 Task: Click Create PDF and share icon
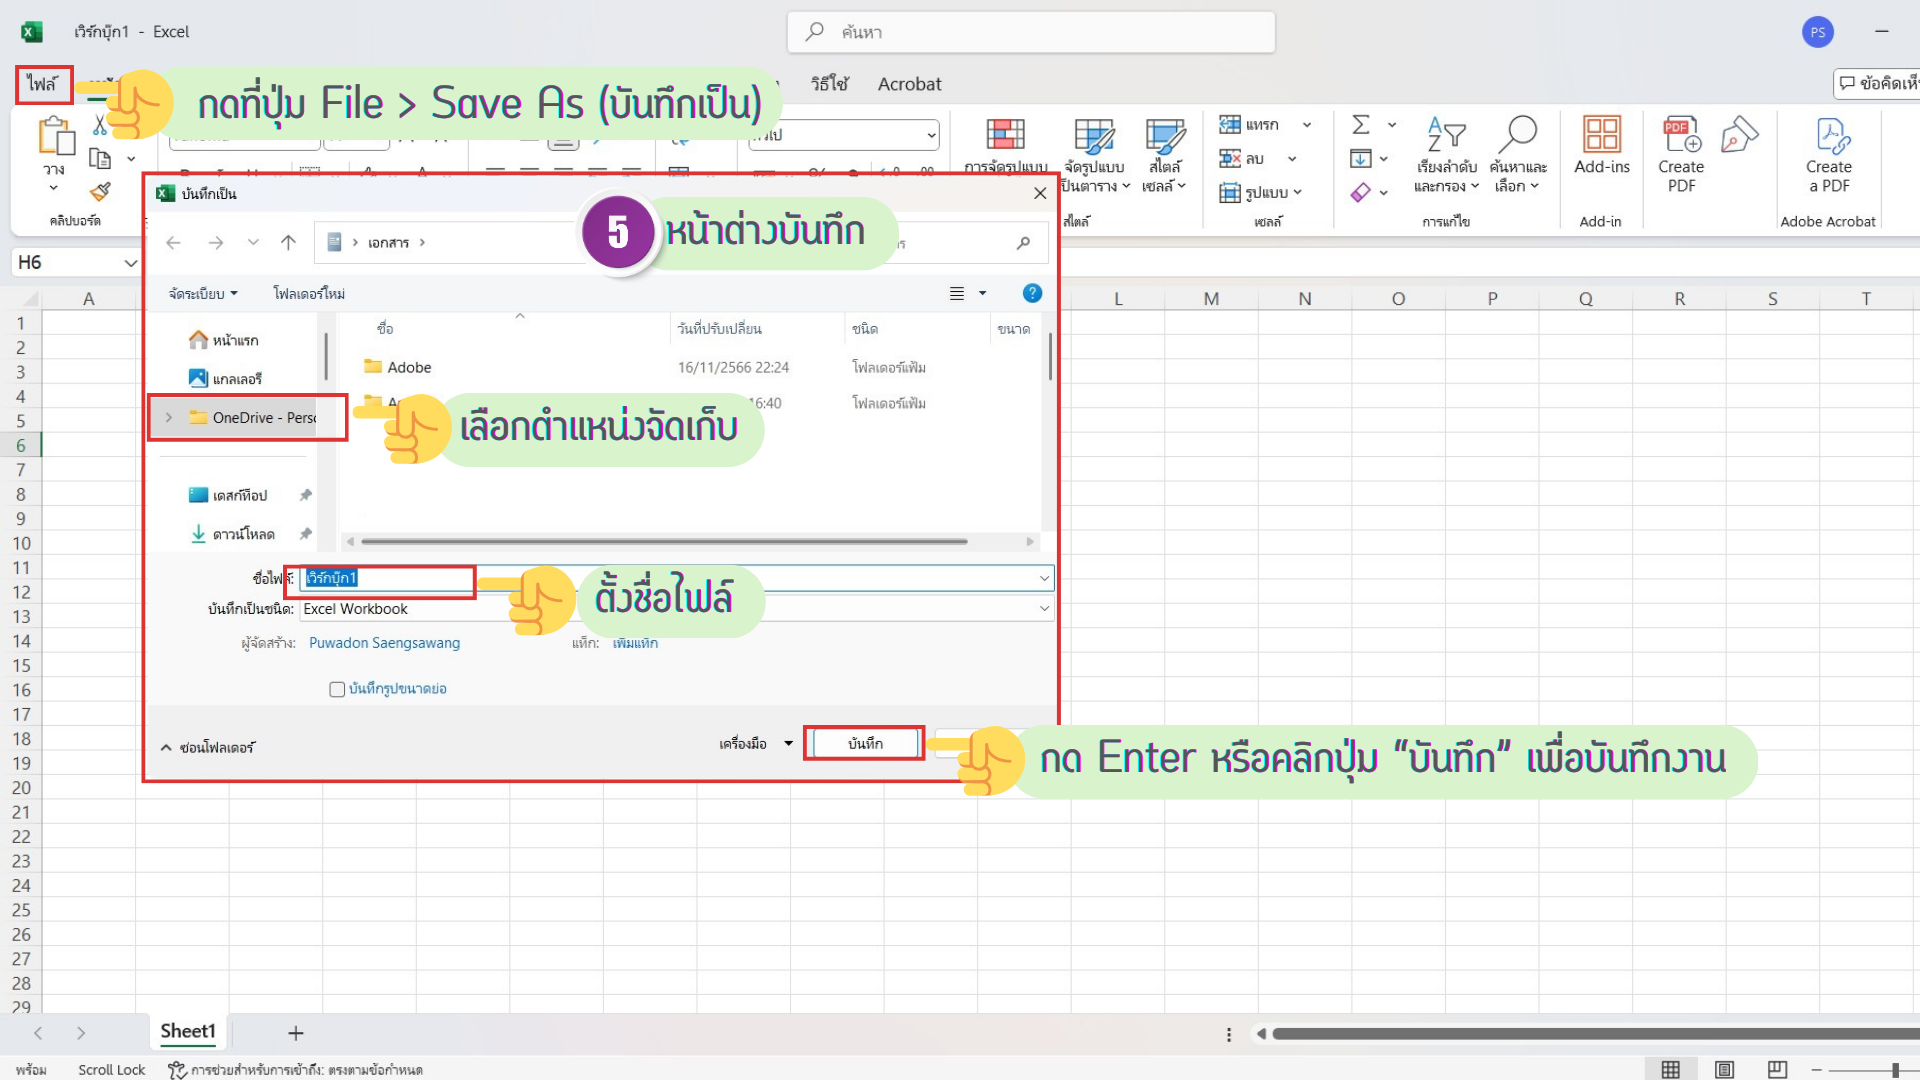click(x=1740, y=134)
